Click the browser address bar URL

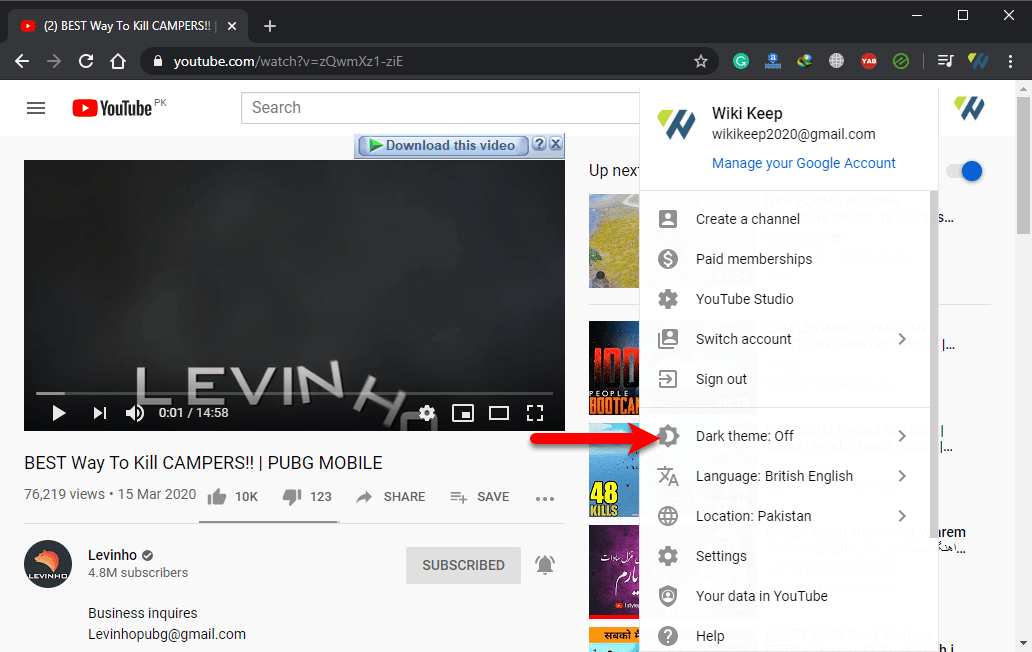(288, 61)
